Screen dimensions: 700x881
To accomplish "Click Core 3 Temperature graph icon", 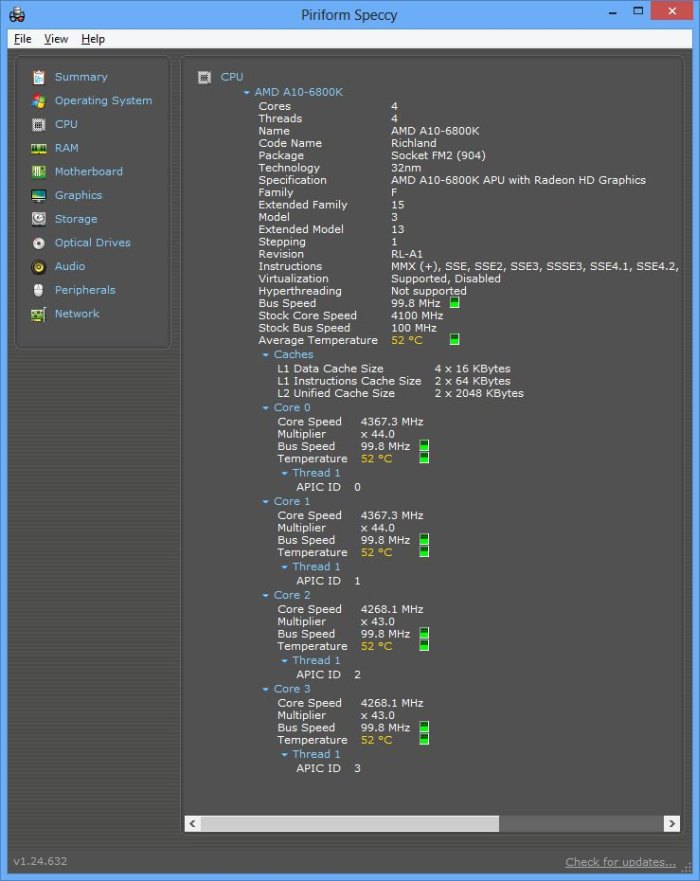I will click(424, 739).
